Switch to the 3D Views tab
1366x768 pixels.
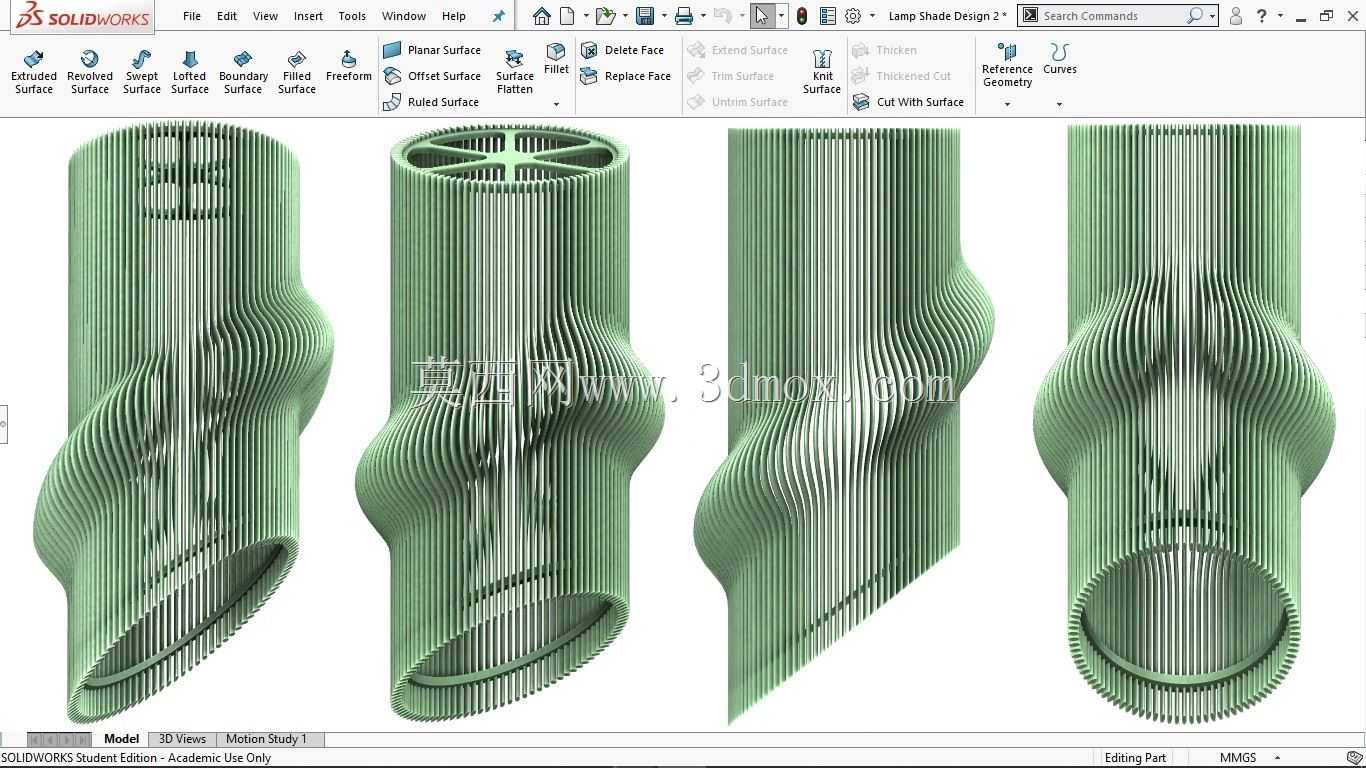pyautogui.click(x=182, y=739)
